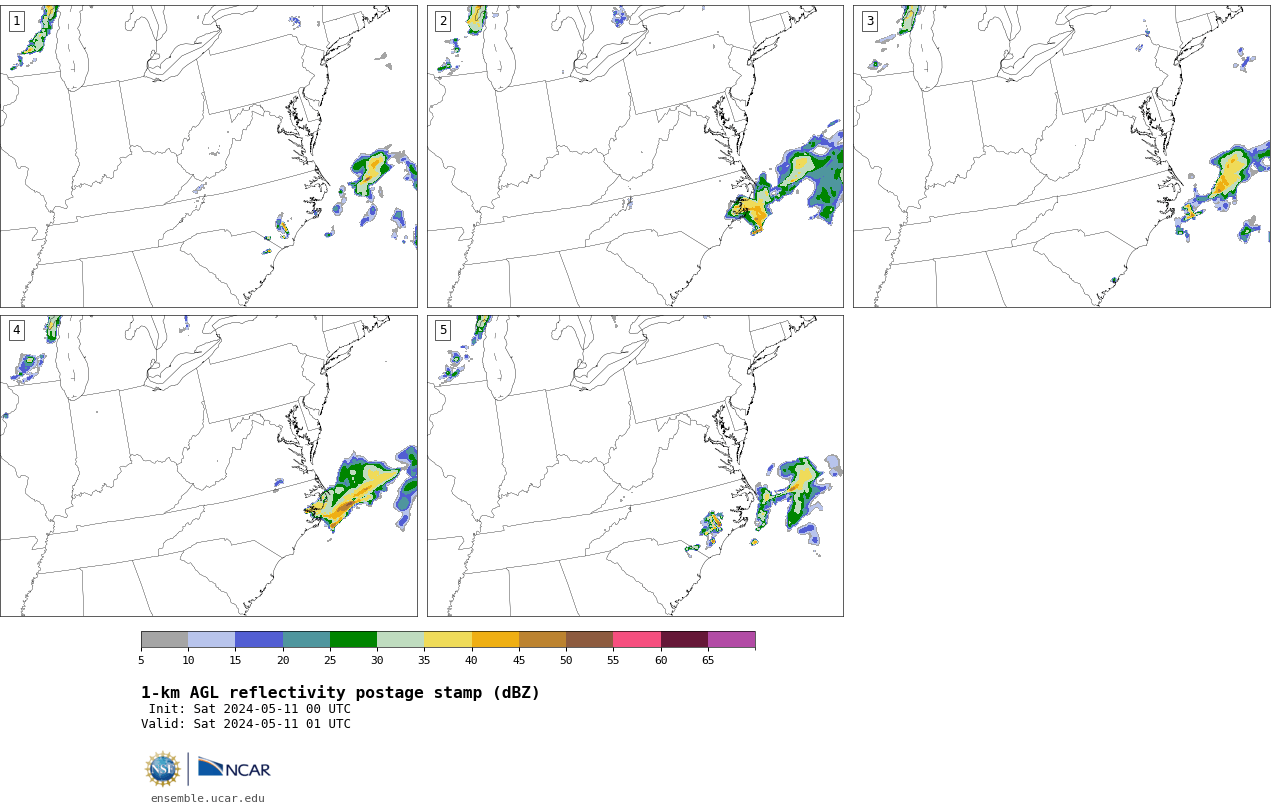Click the colorbar tick label 35
Screen dimensions: 1280x809
pos(424,660)
